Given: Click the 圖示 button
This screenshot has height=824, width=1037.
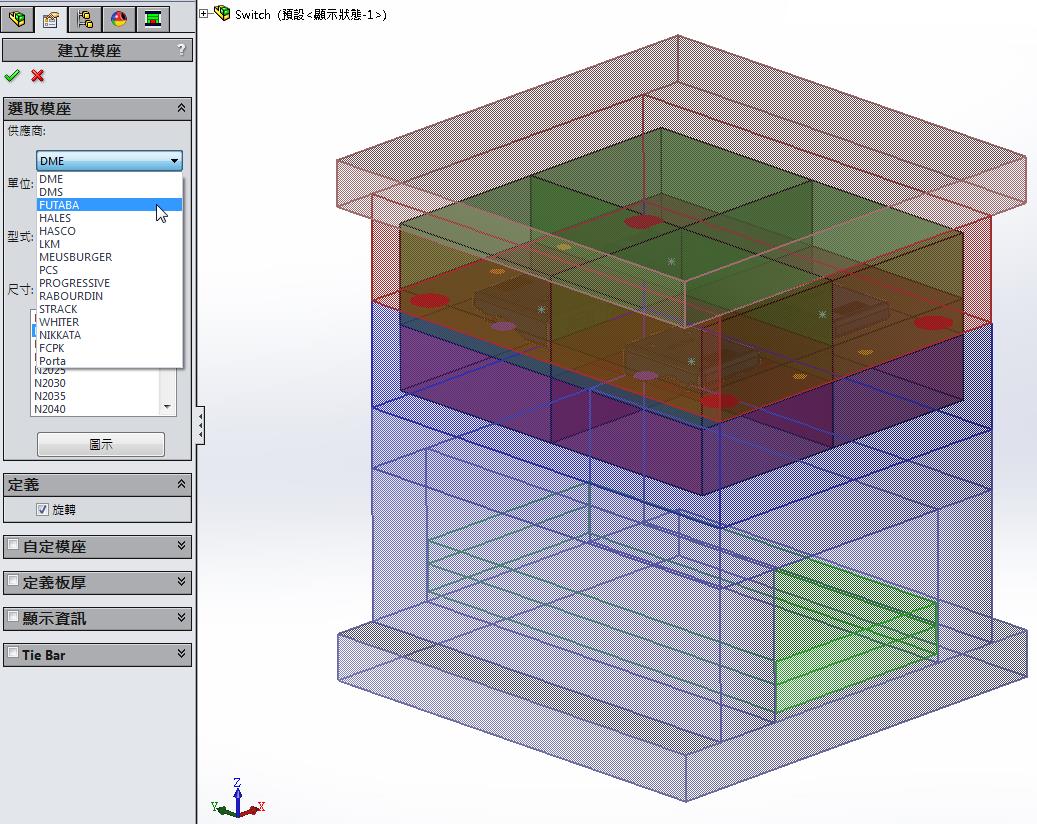Looking at the screenshot, I should tap(101, 445).
